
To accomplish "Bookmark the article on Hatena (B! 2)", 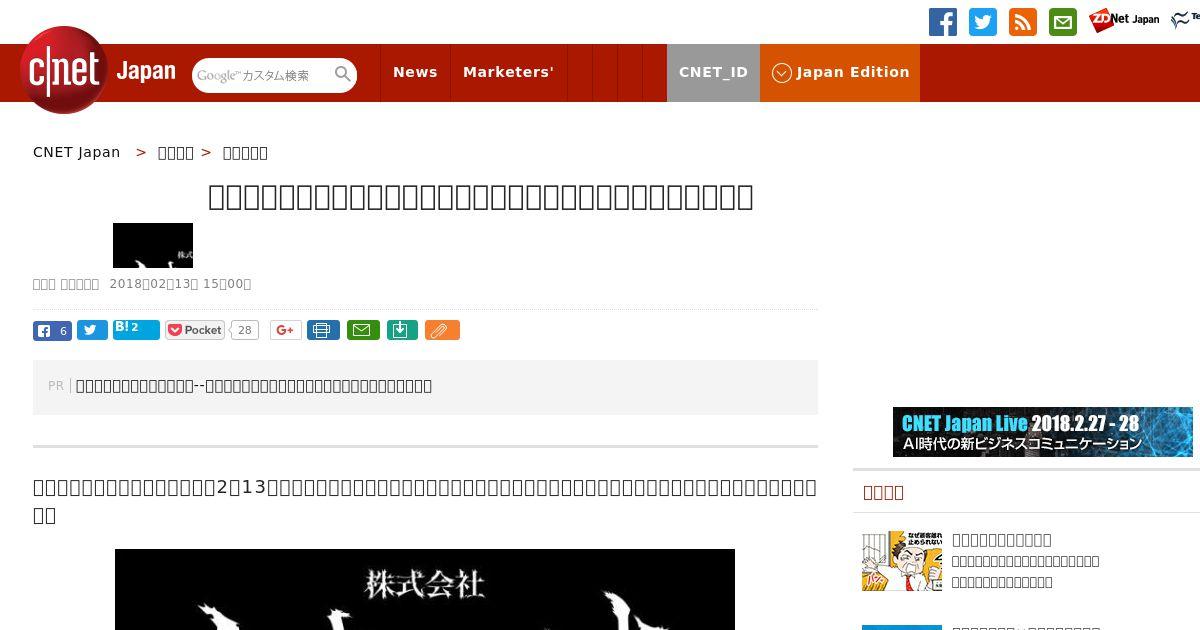I will click(x=136, y=329).
